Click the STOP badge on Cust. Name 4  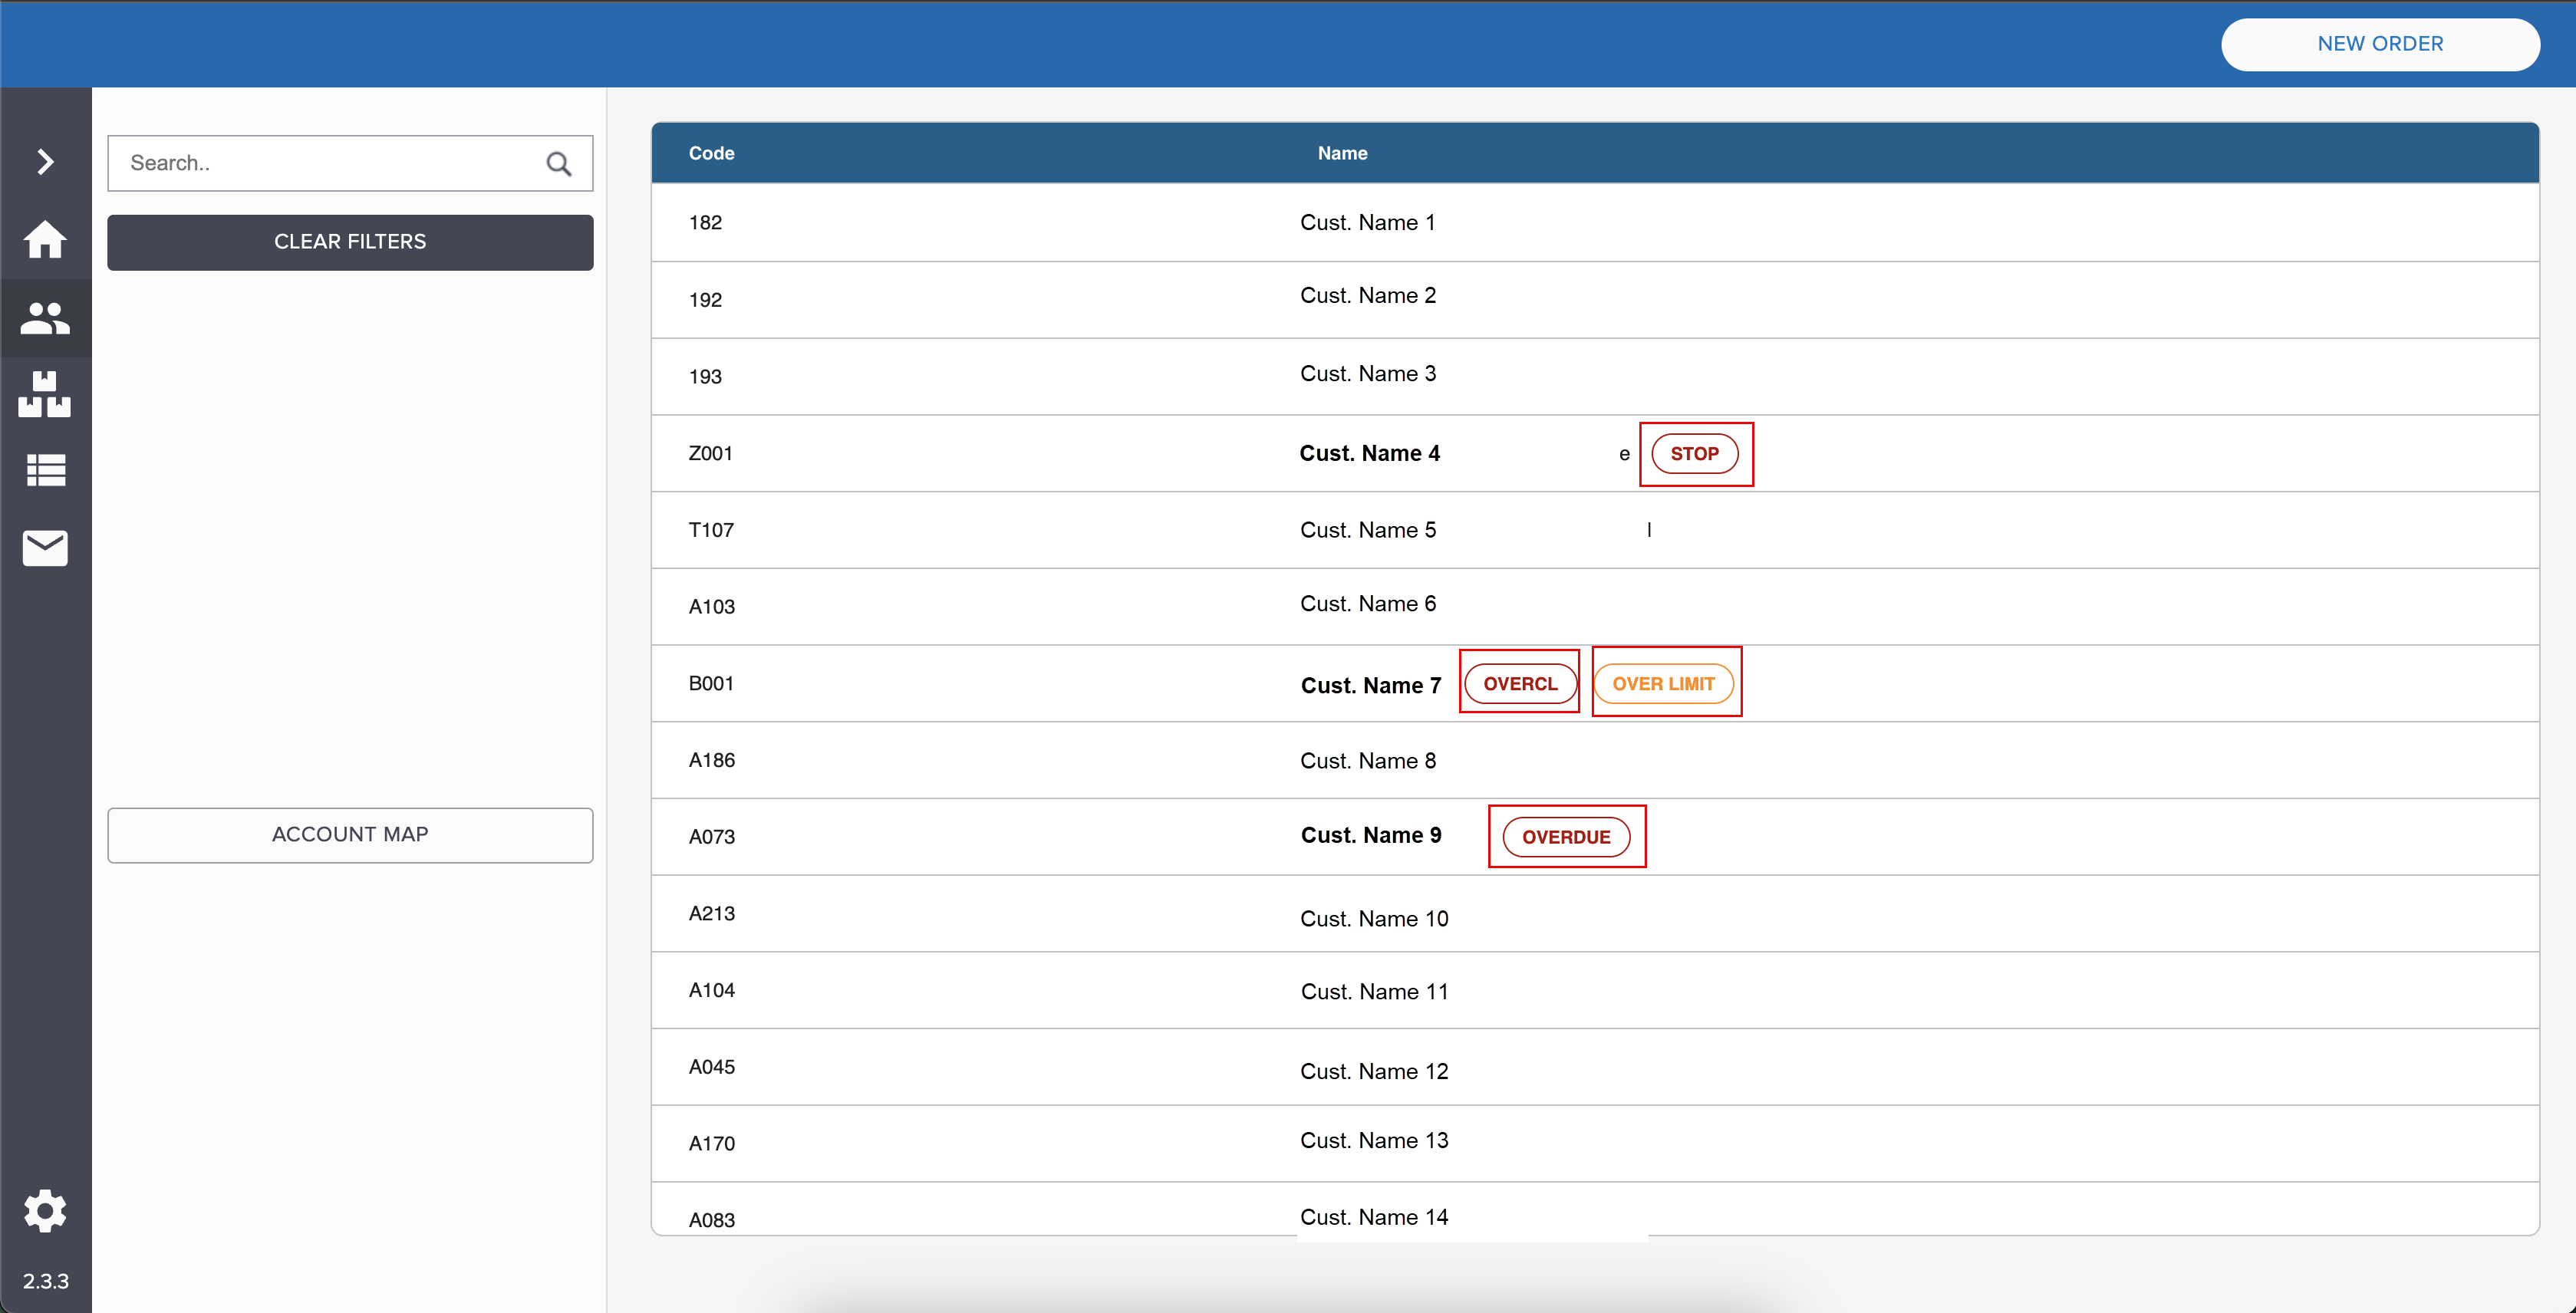point(1694,454)
